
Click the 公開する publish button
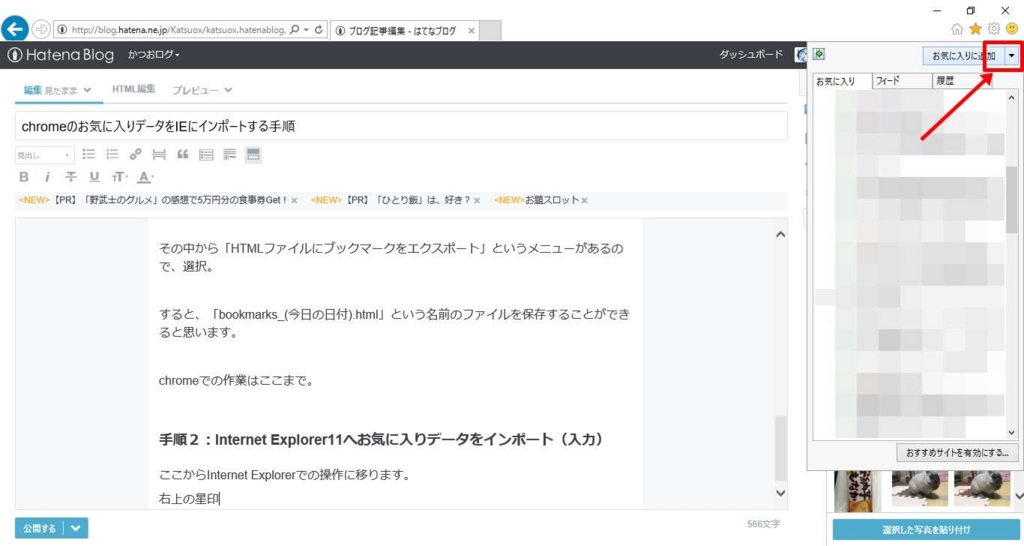pos(39,528)
